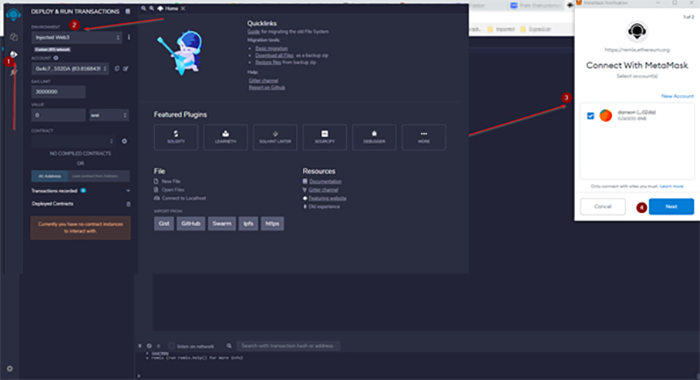Open the wei value unit dropdown
Image resolution: width=700 pixels, height=380 pixels.
pos(109,115)
